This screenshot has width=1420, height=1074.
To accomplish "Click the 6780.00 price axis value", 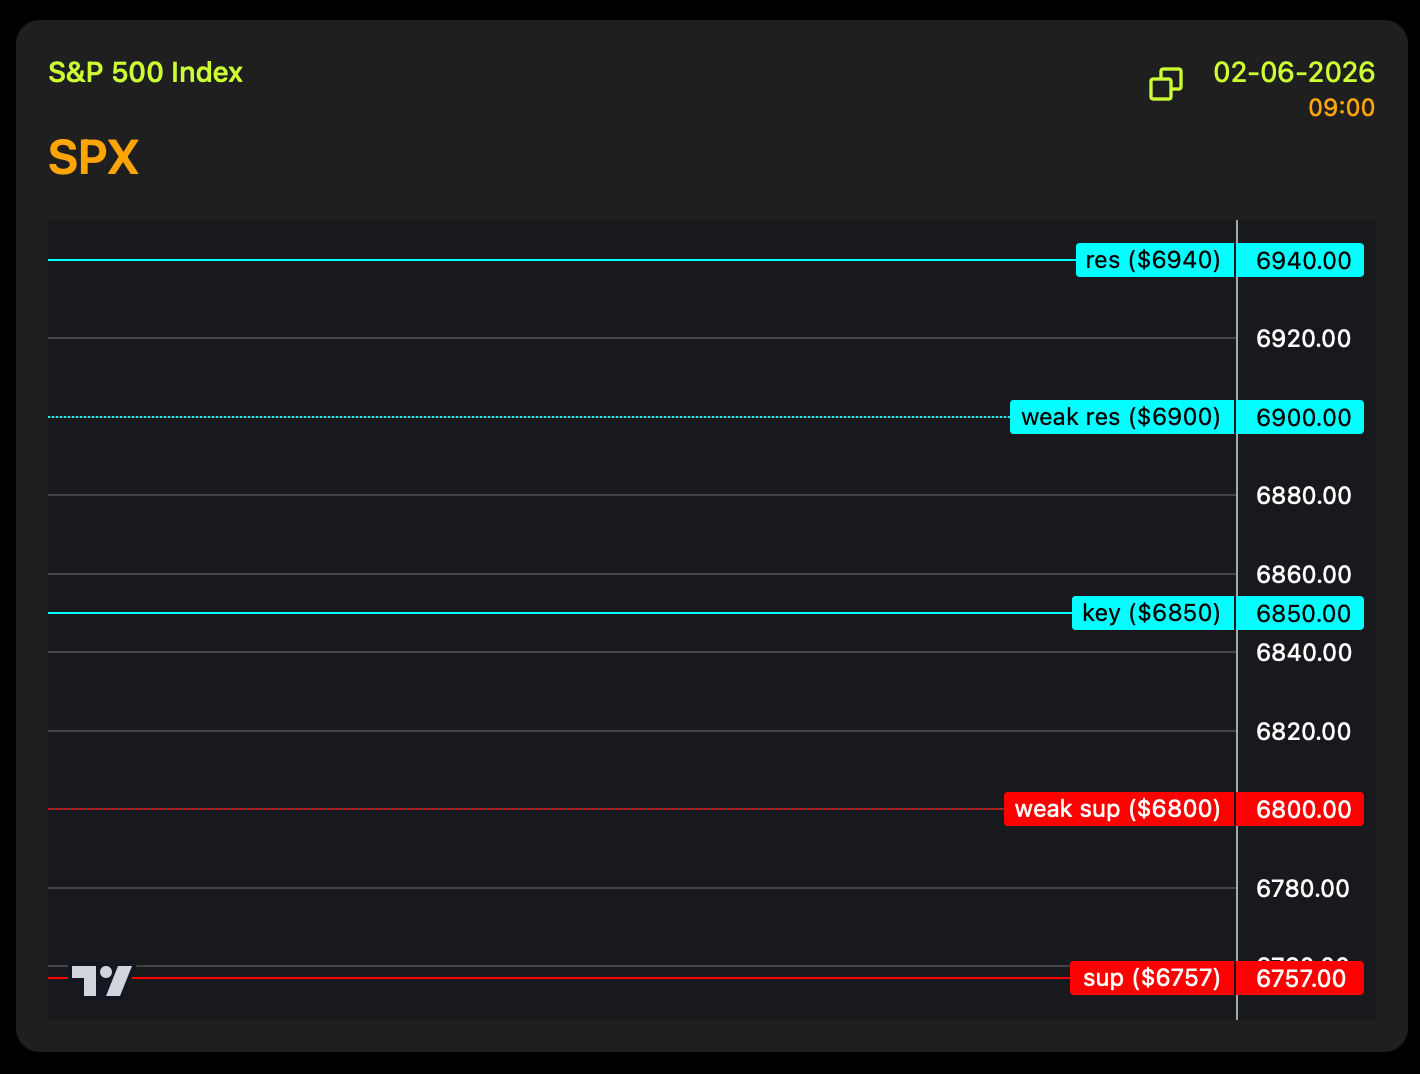I will [x=1303, y=889].
